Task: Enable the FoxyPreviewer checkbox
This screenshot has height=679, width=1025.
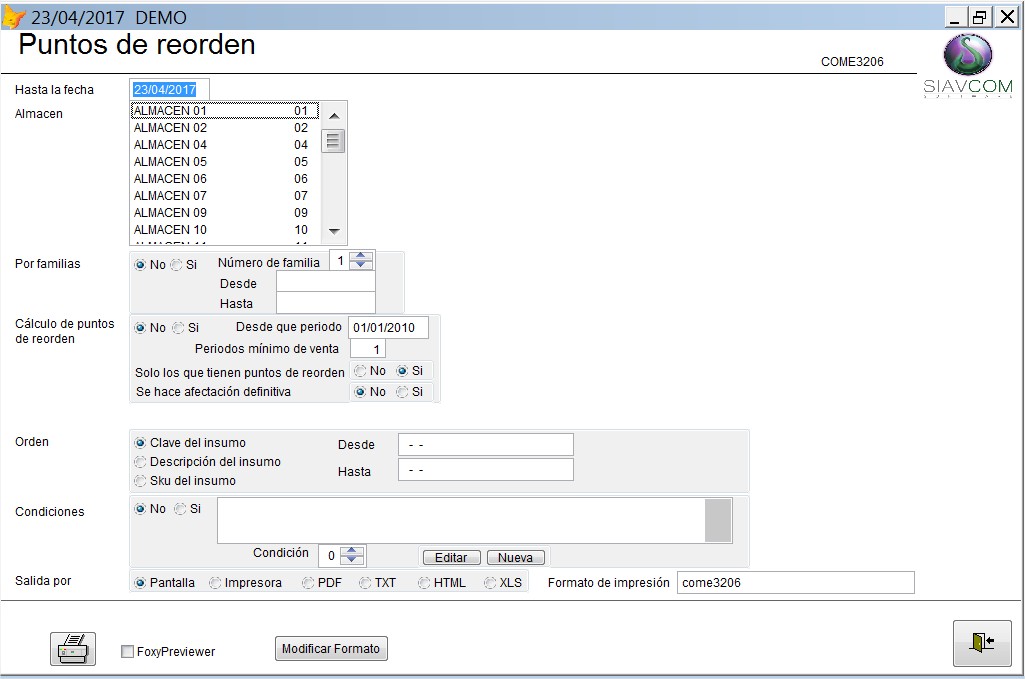Action: (x=127, y=652)
